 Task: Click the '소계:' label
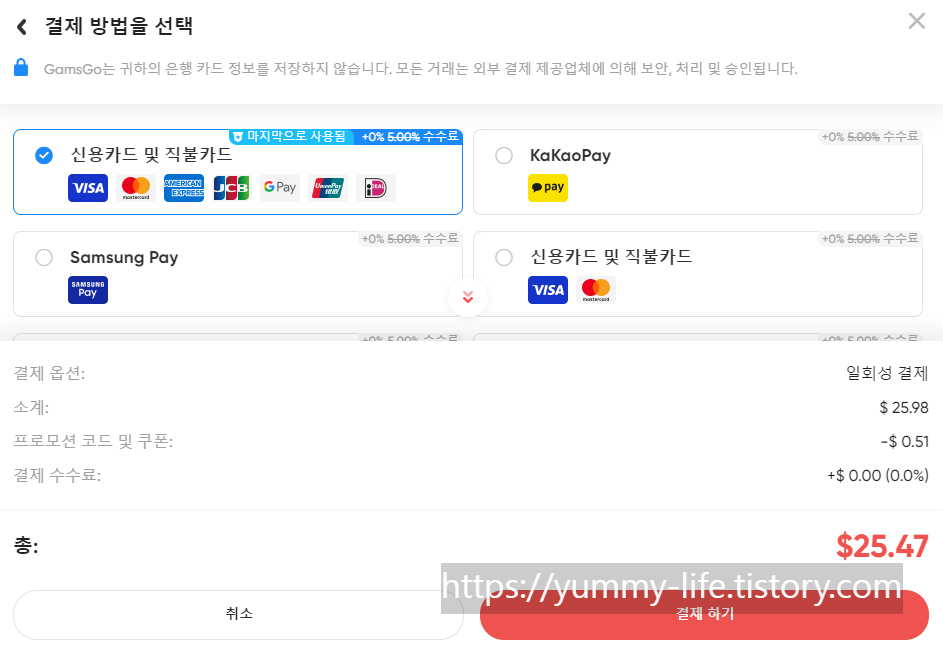coord(31,407)
